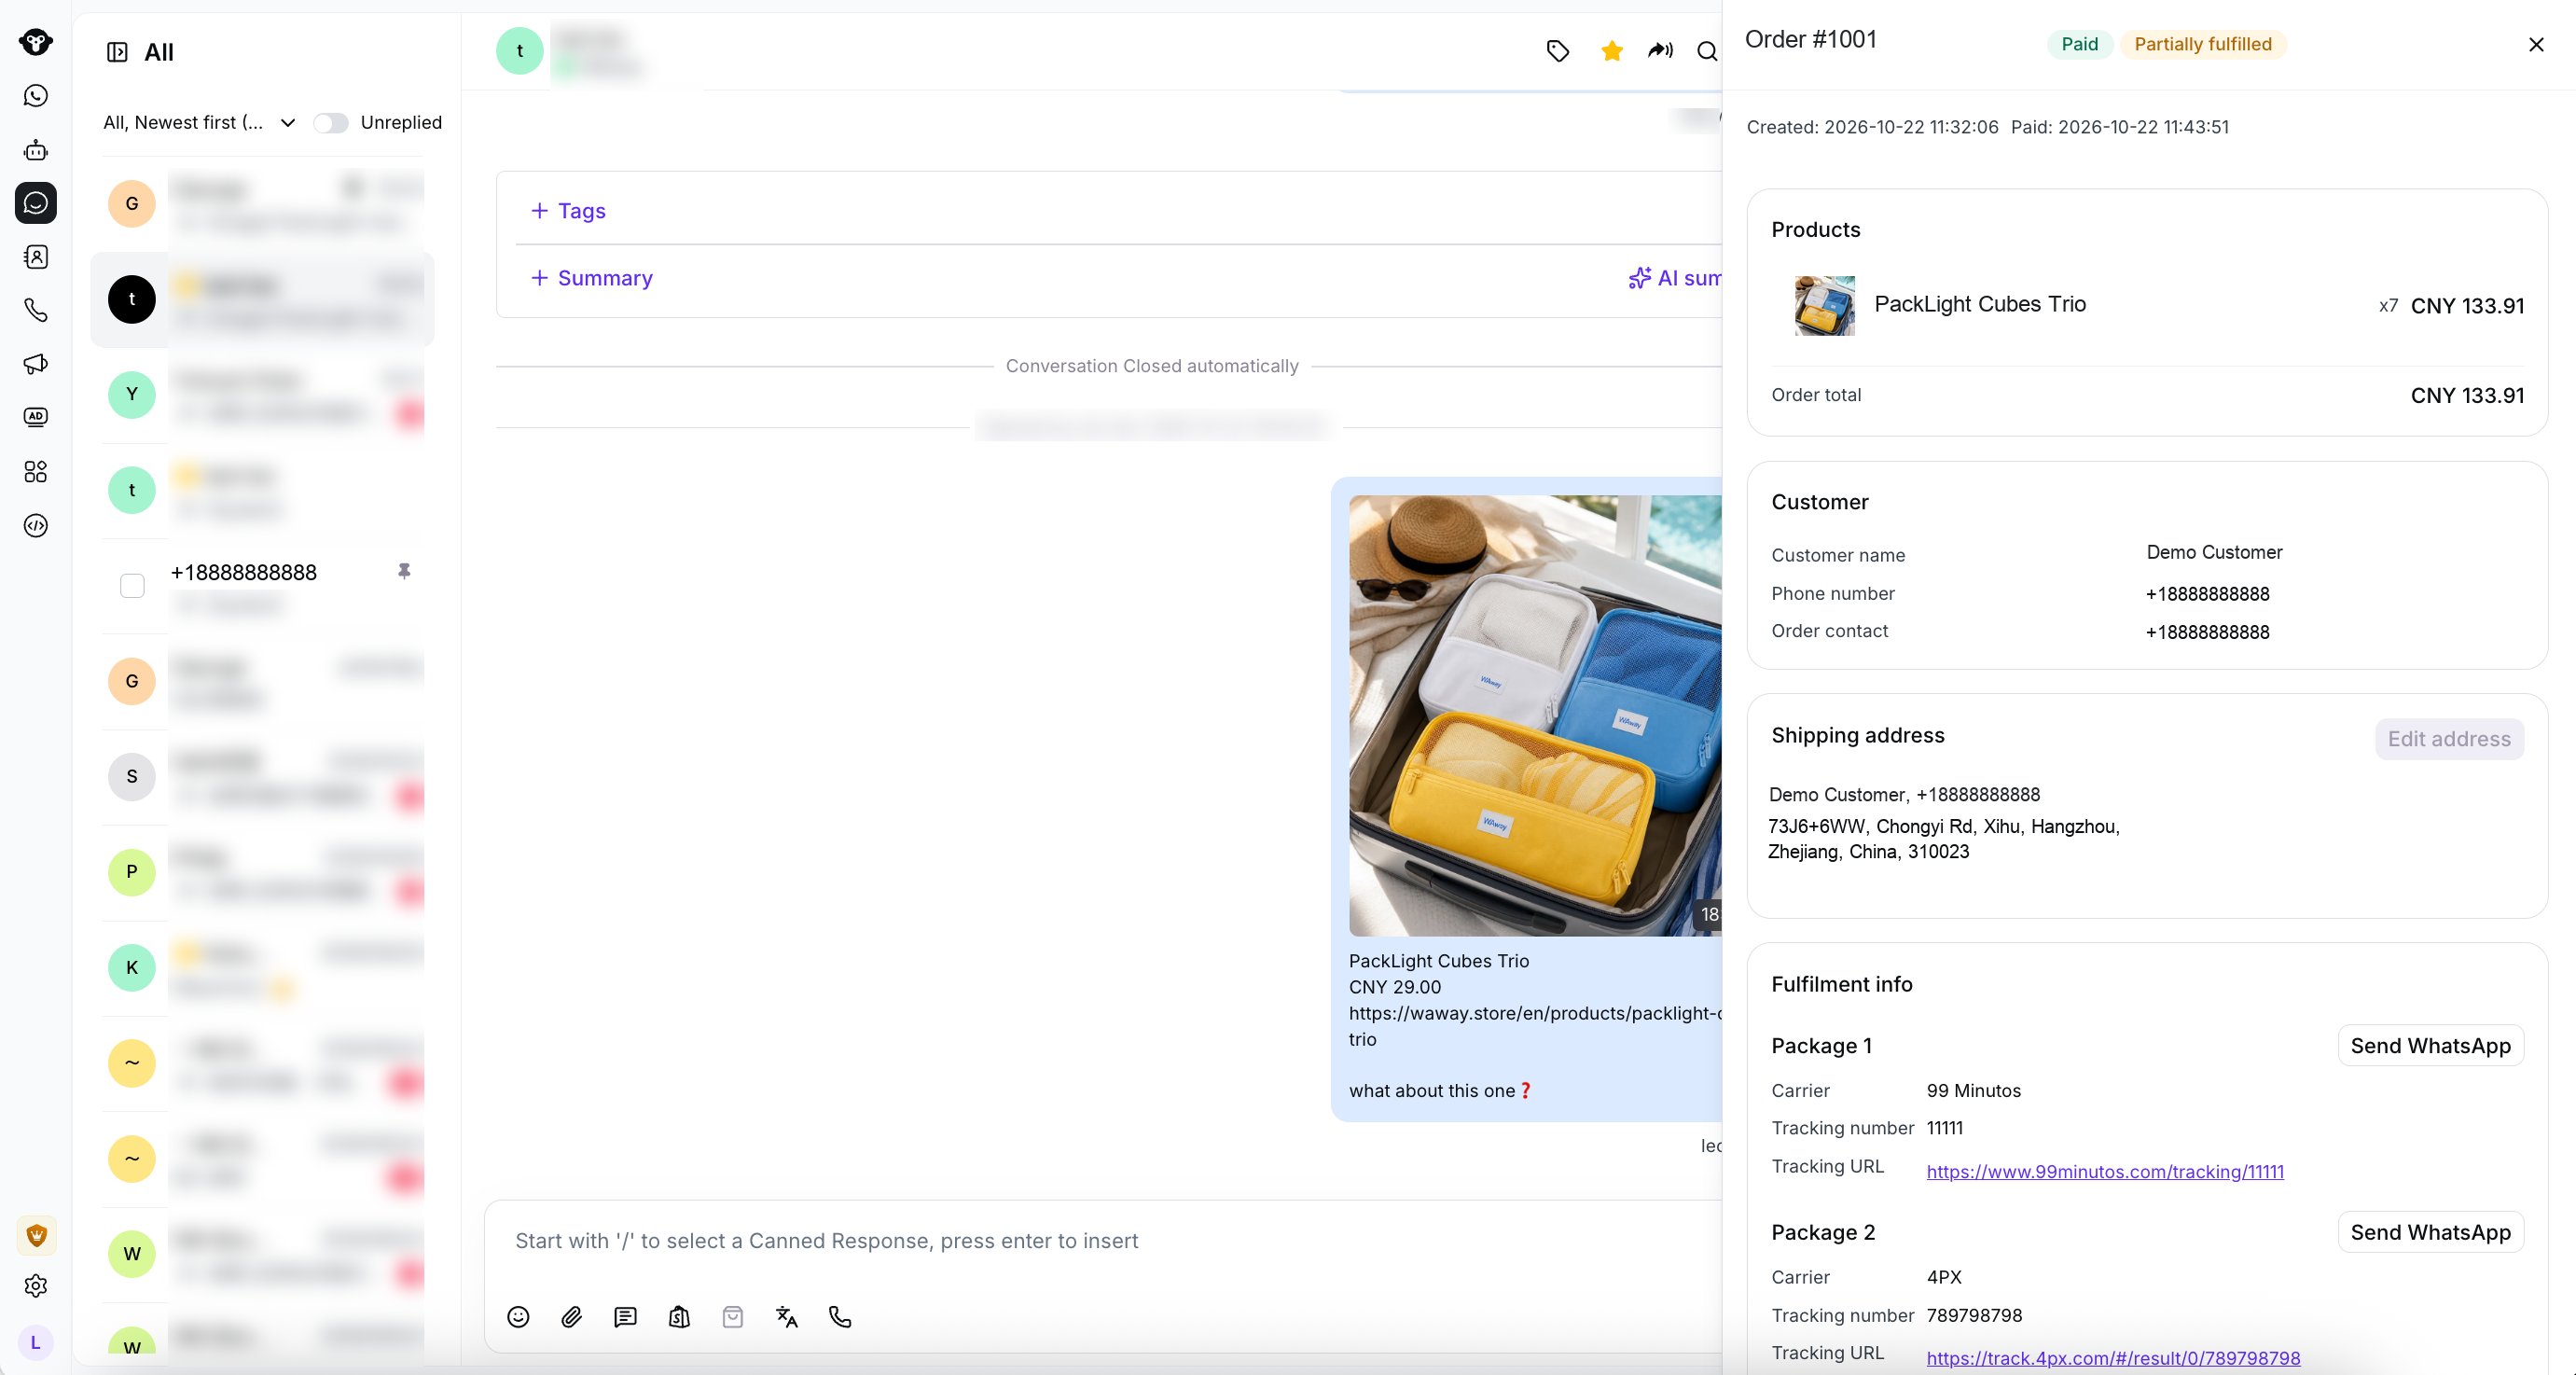Collapse the conversation list panel icon
The image size is (2576, 1375).
tap(117, 52)
